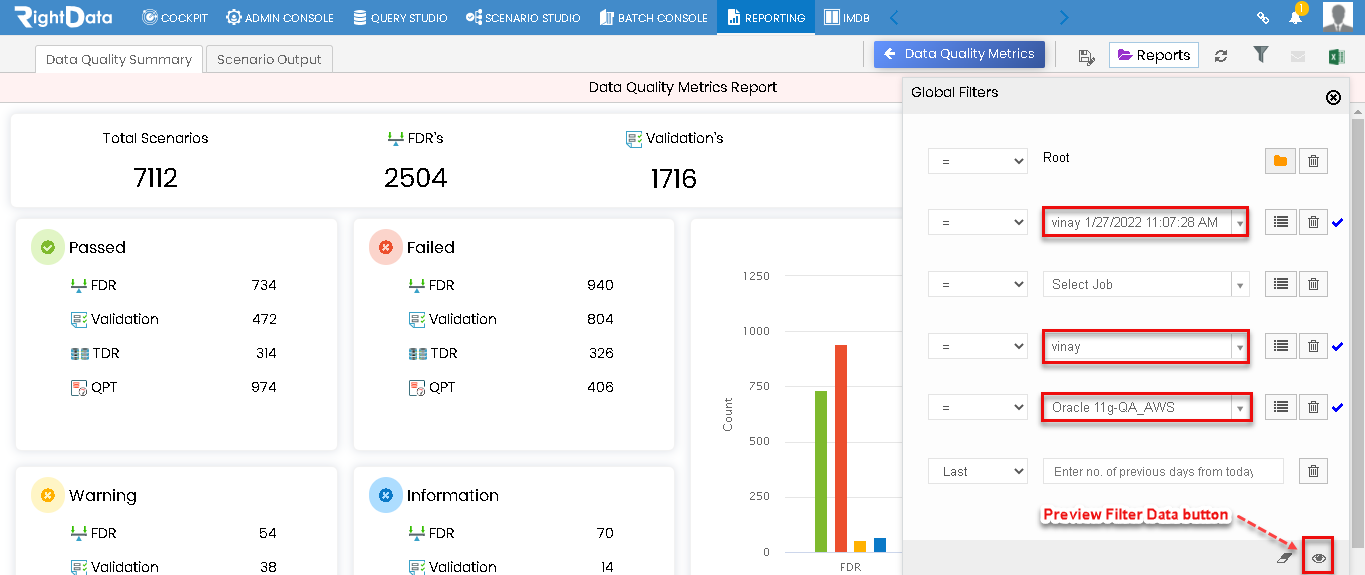Toggle the checkmark beside Oracle 11g-QA_AWS filter
This screenshot has height=575, width=1365.
point(1339,407)
